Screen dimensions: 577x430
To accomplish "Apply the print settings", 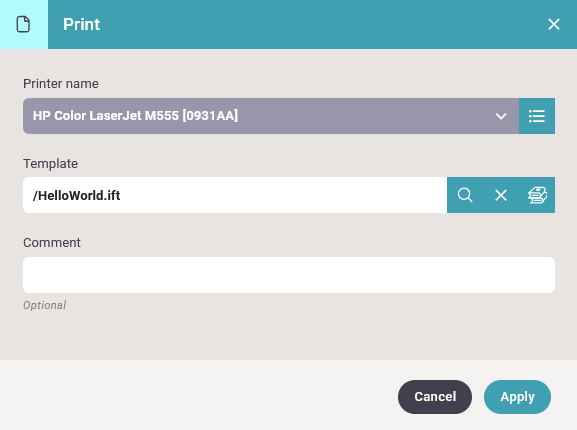I will [x=517, y=397].
